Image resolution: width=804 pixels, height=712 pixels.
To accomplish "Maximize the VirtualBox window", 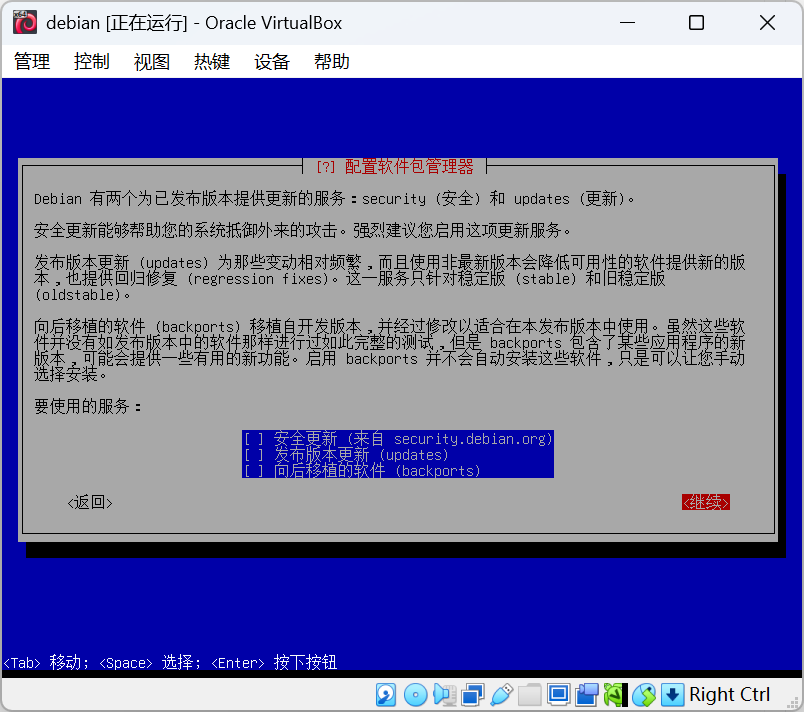I will tap(696, 23).
